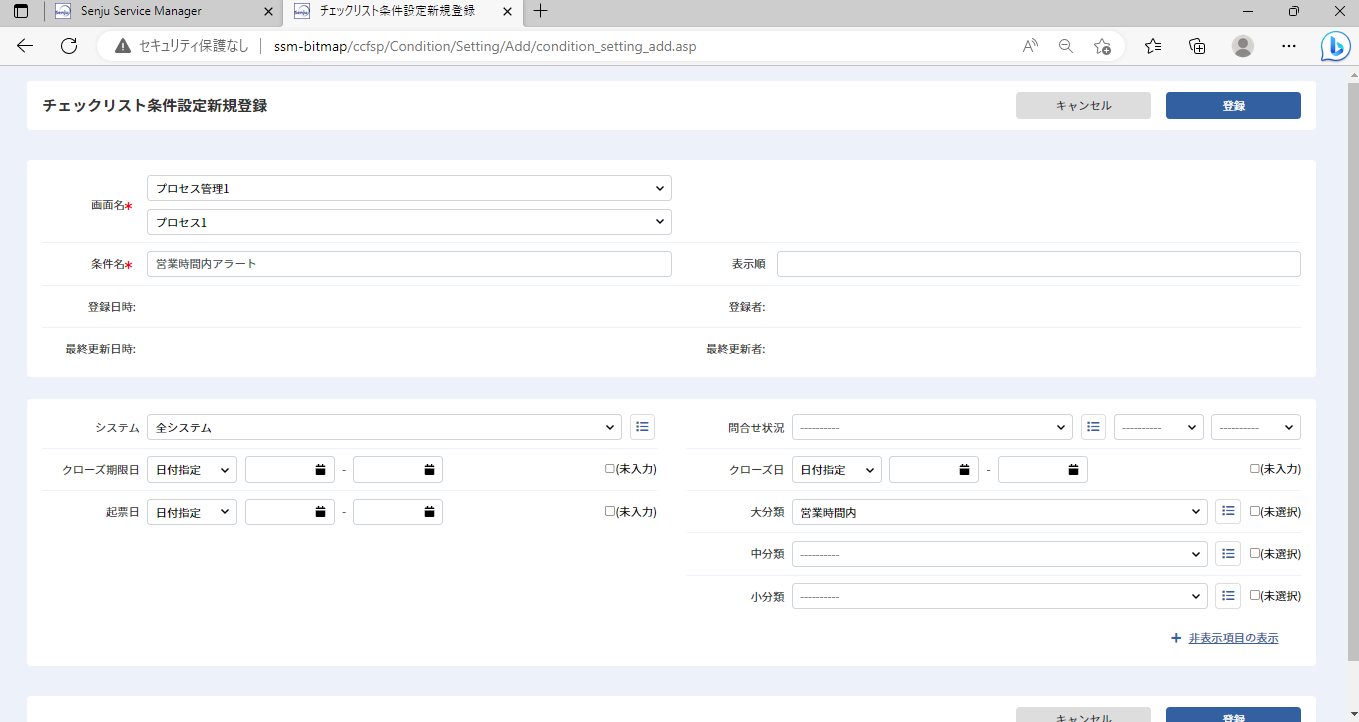Open list picker beside 小分類 dropdown
1359x722 pixels.
(1228, 596)
